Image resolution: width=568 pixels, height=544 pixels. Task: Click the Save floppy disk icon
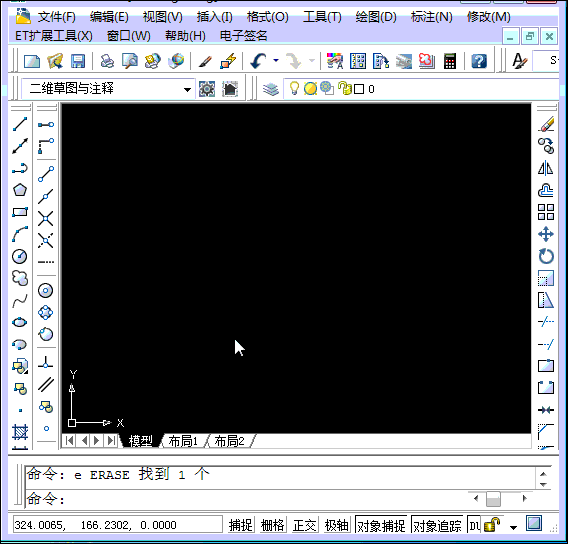pyautogui.click(x=78, y=61)
